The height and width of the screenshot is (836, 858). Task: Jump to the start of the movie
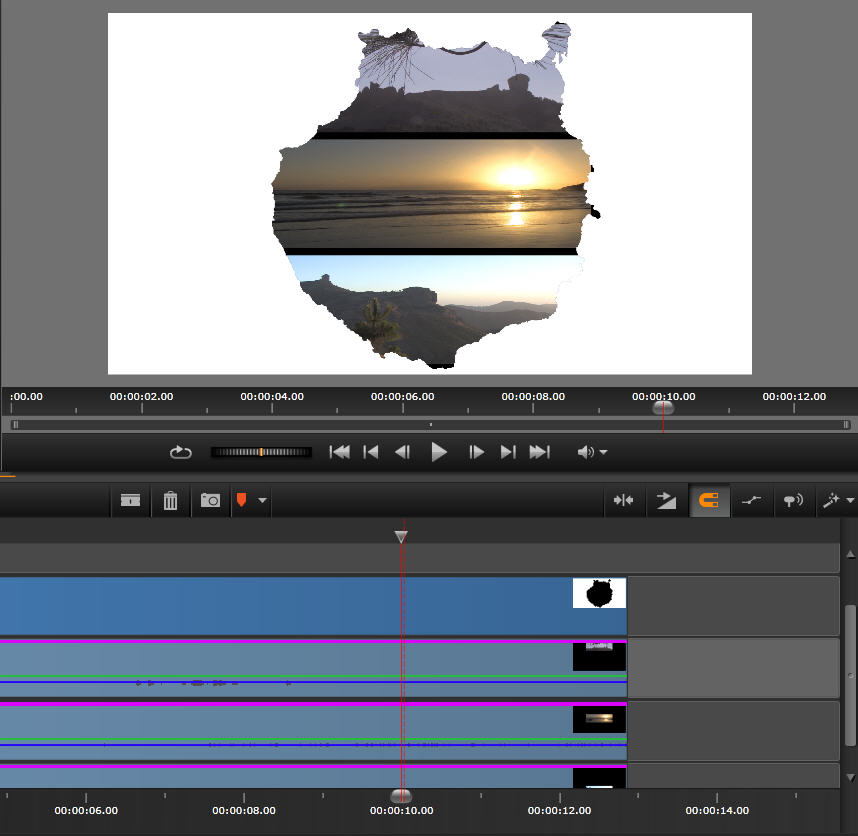click(x=340, y=452)
